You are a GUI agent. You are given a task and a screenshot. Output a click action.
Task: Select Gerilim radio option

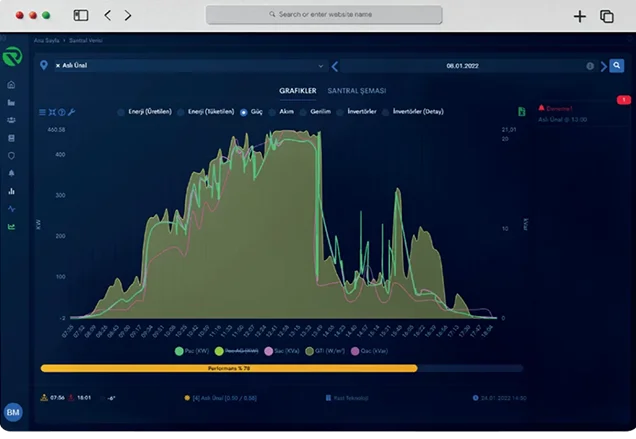click(x=303, y=112)
